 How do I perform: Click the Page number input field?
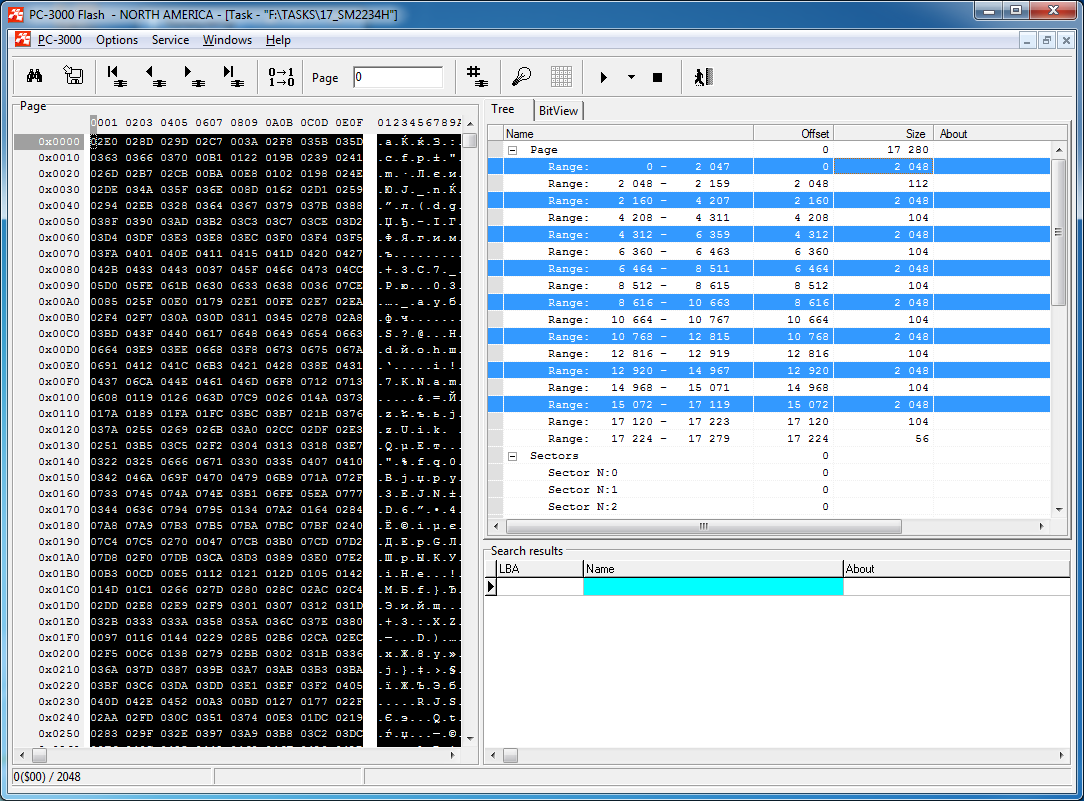(397, 77)
